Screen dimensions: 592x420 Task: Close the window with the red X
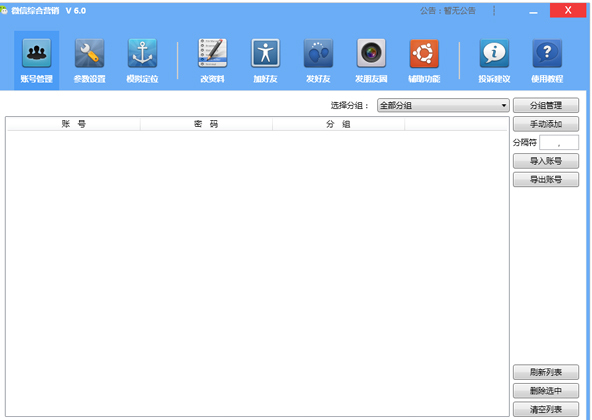point(568,10)
